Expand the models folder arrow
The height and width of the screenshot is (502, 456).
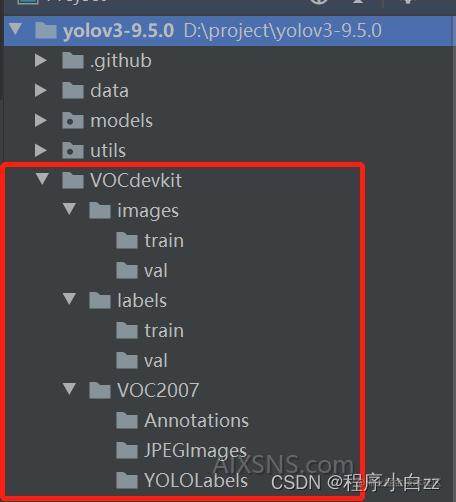tap(41, 121)
